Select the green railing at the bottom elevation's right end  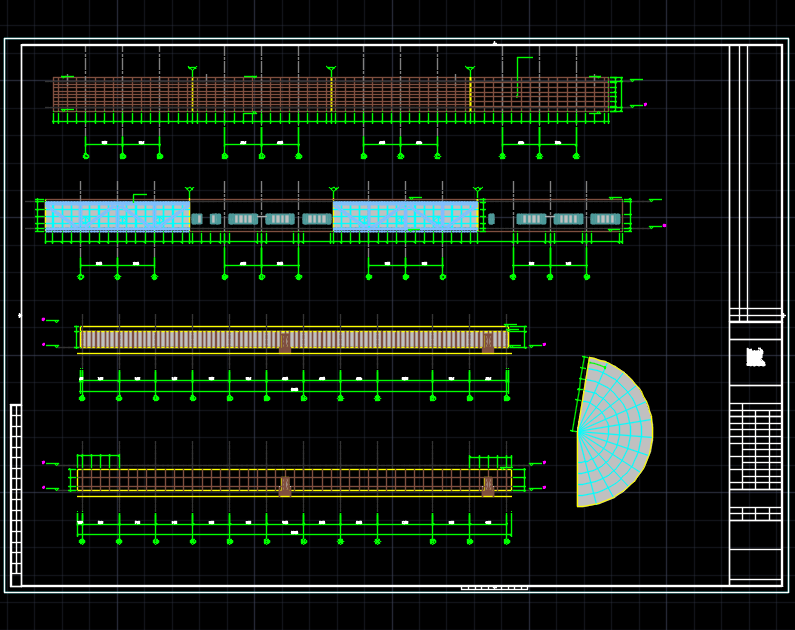pyautogui.click(x=490, y=462)
